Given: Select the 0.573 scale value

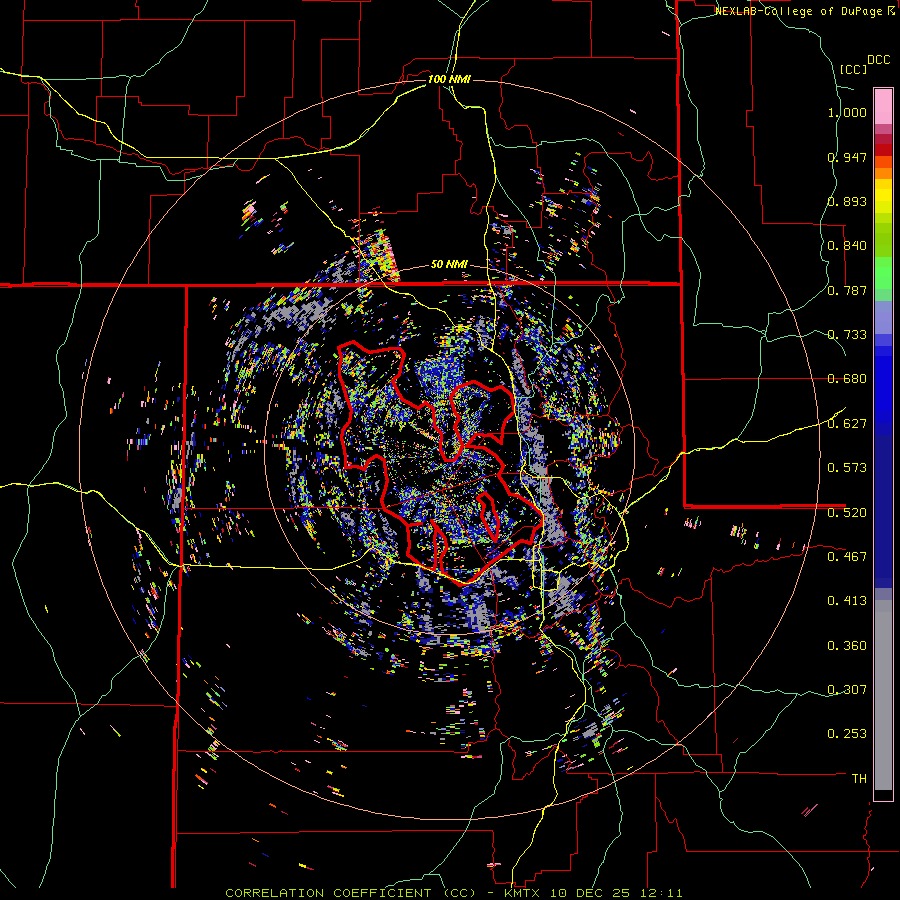Looking at the screenshot, I should click(x=847, y=468).
